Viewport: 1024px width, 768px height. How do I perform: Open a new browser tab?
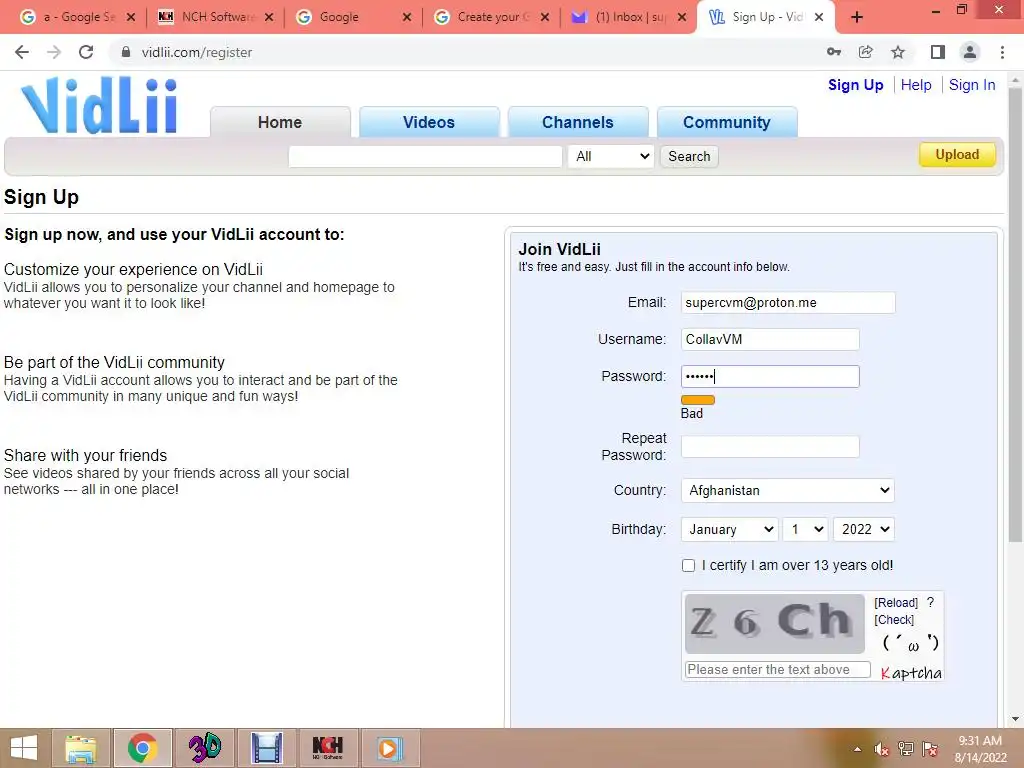tap(857, 17)
